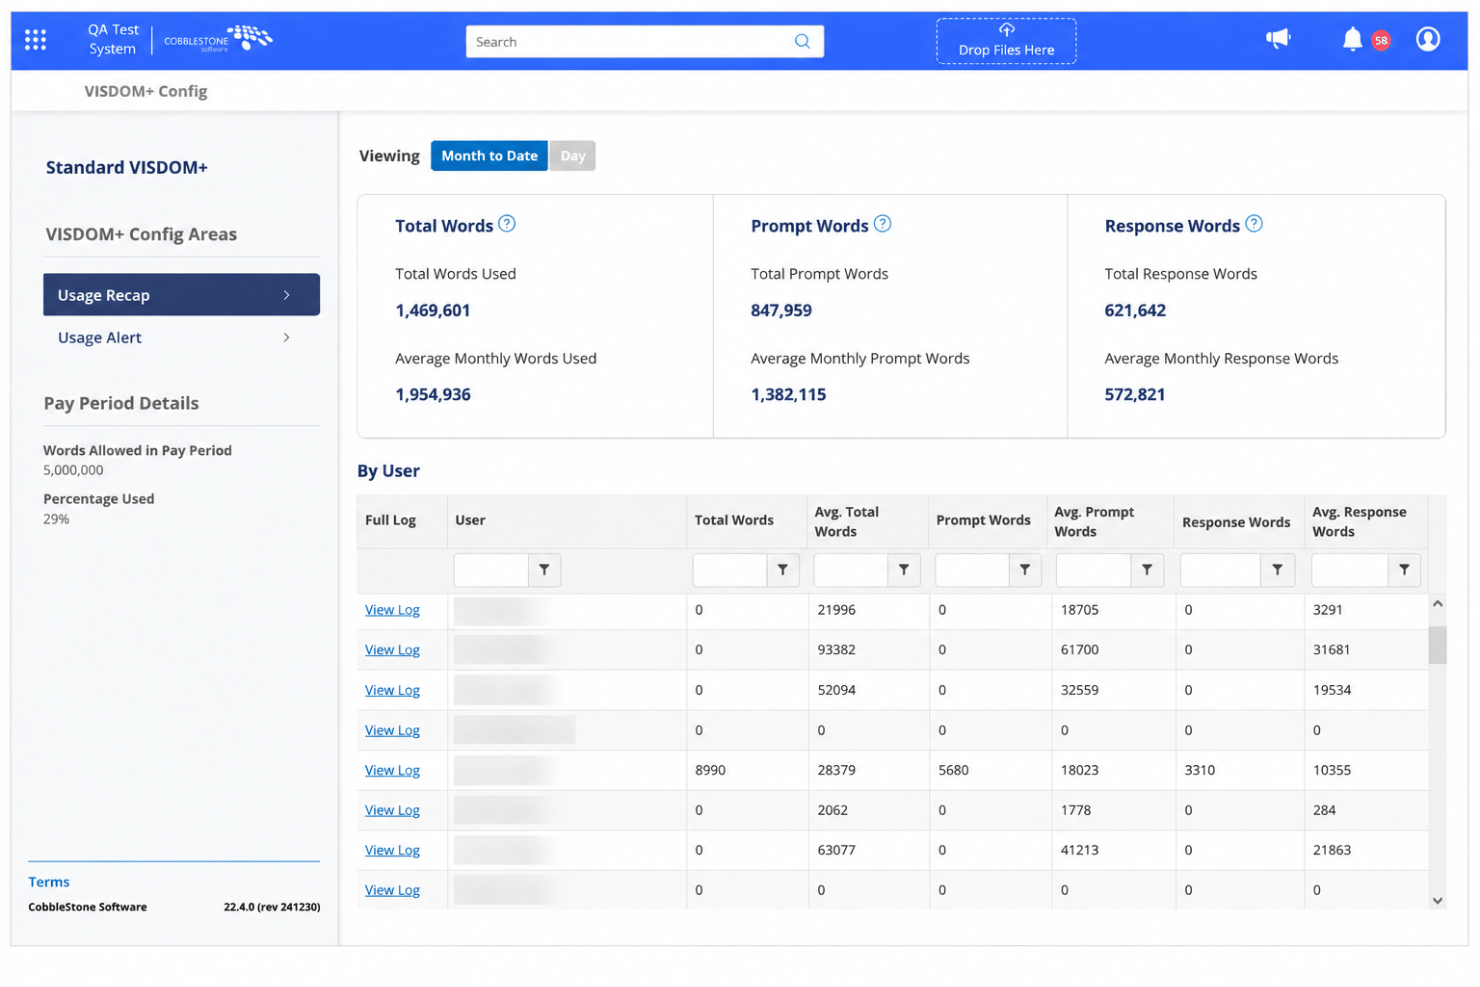Open the User column filter icon
1480x987 pixels.
pos(544,570)
